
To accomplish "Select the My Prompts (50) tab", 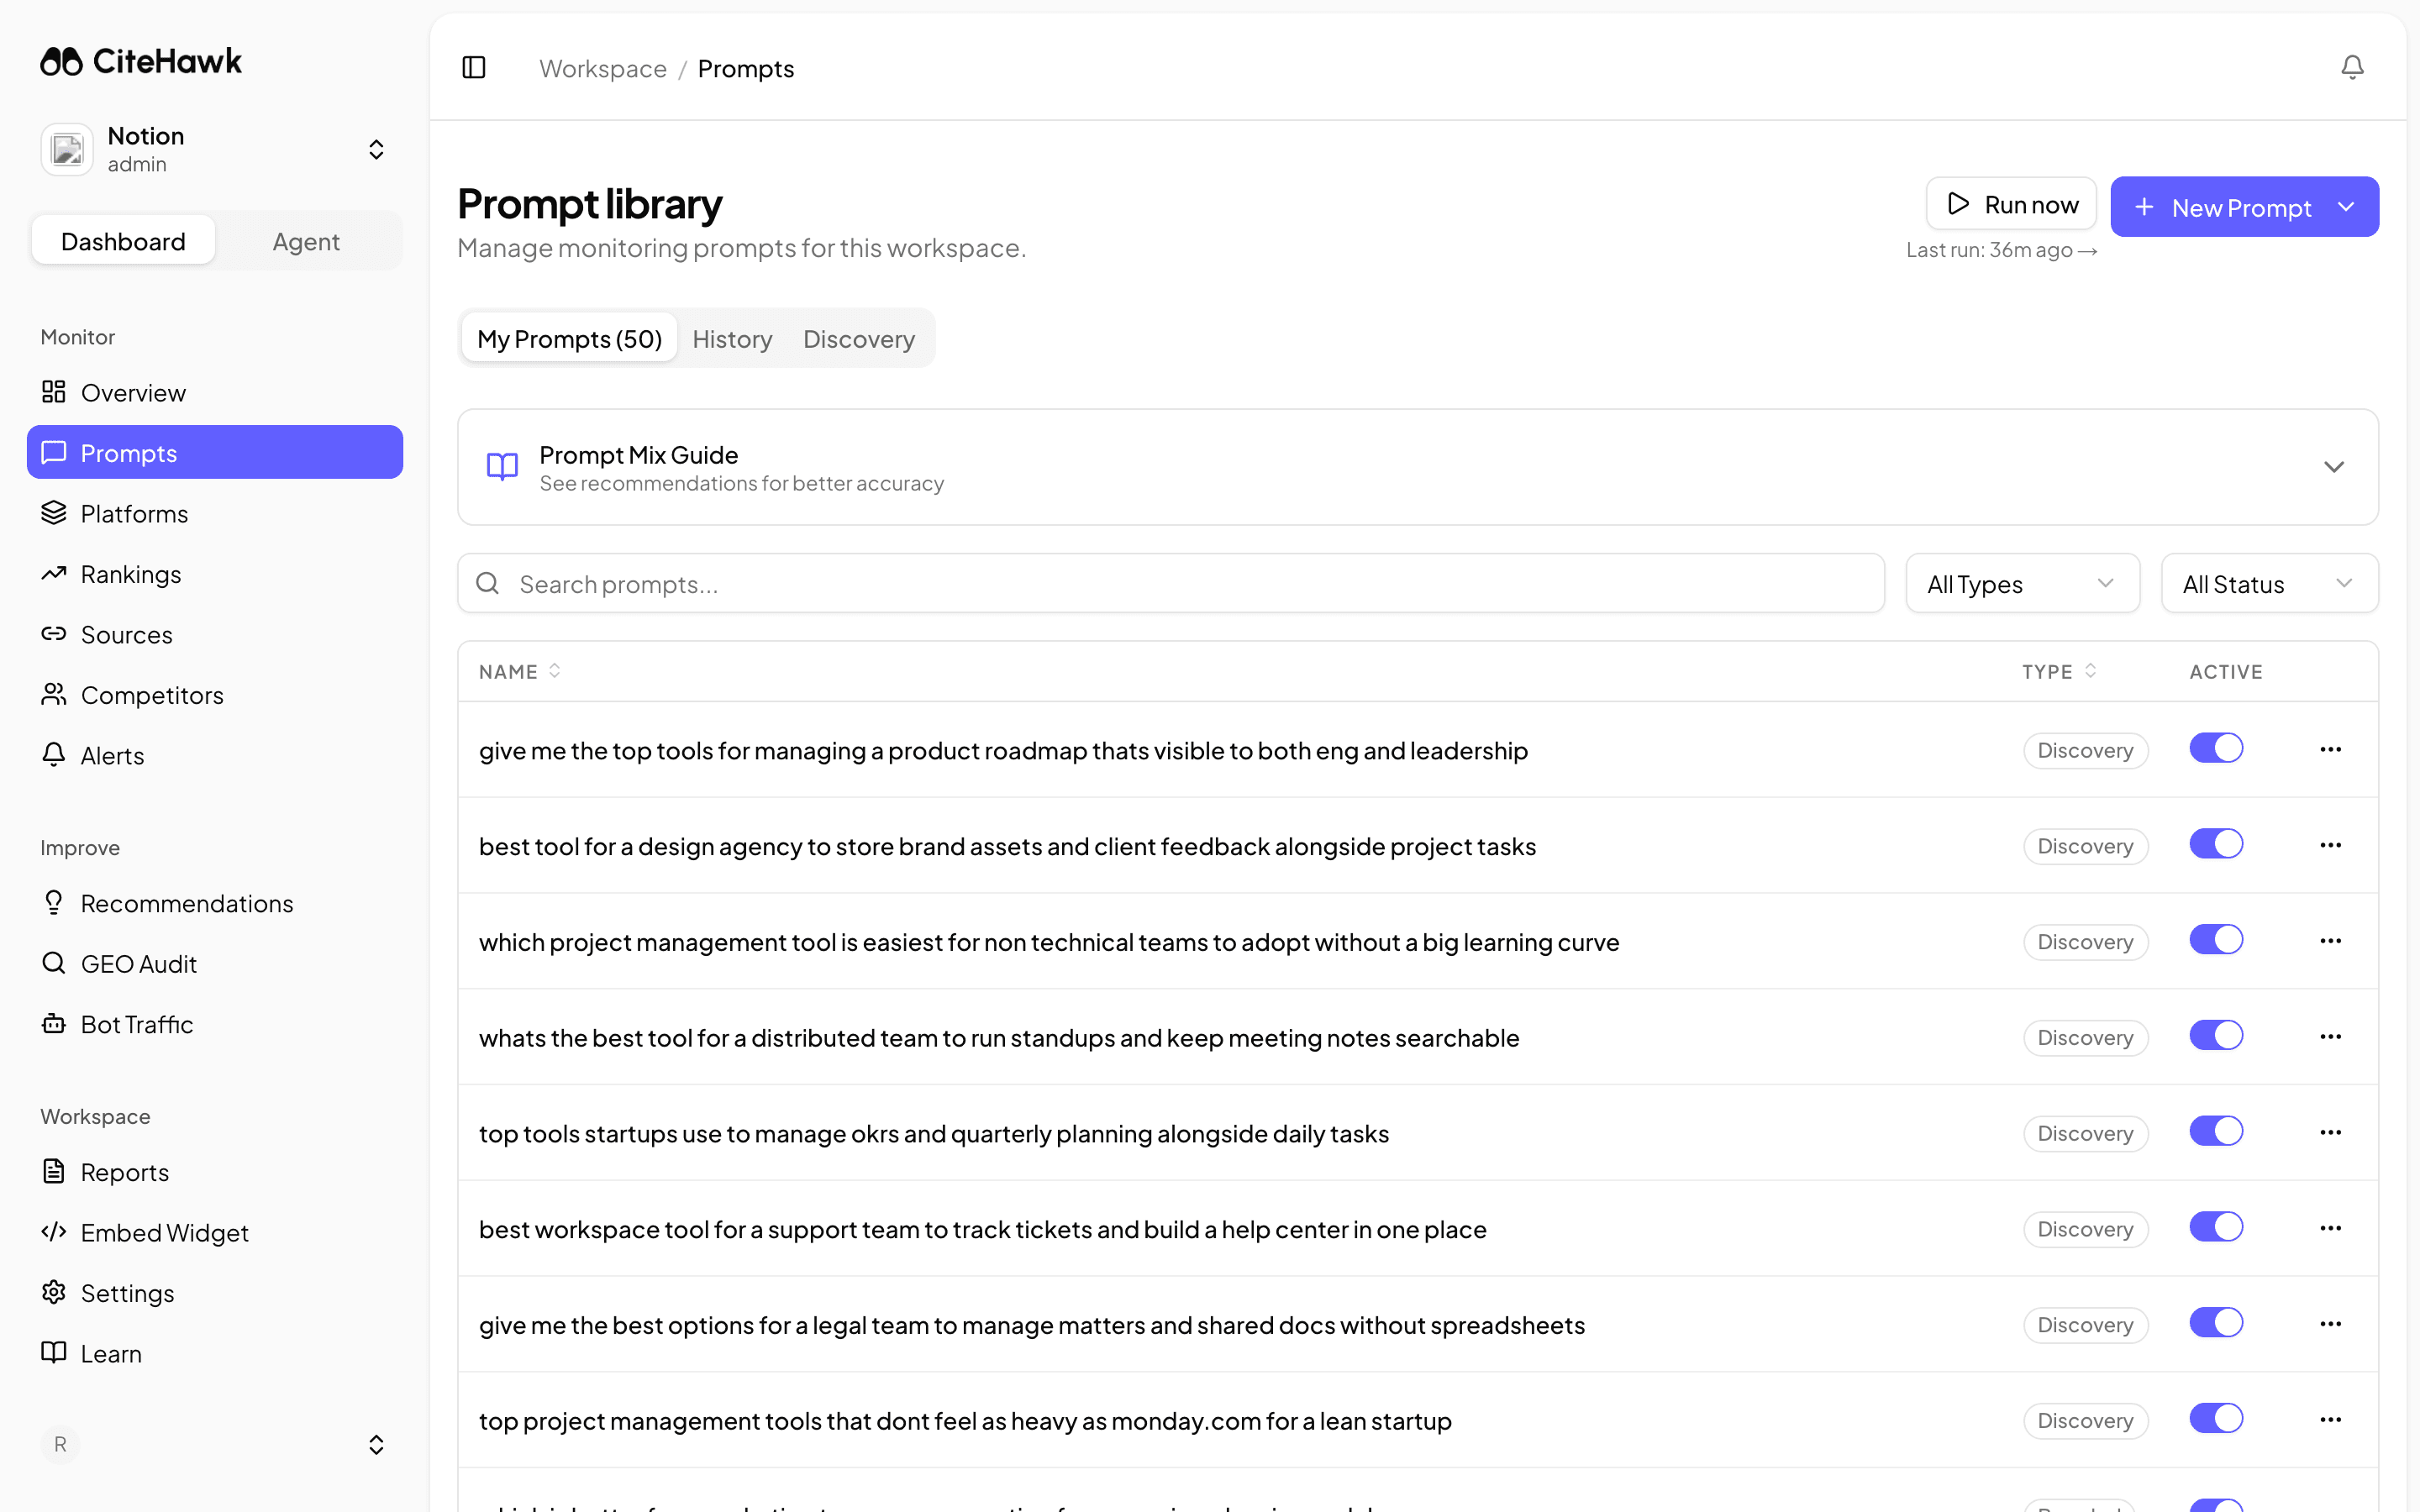I will (x=570, y=339).
